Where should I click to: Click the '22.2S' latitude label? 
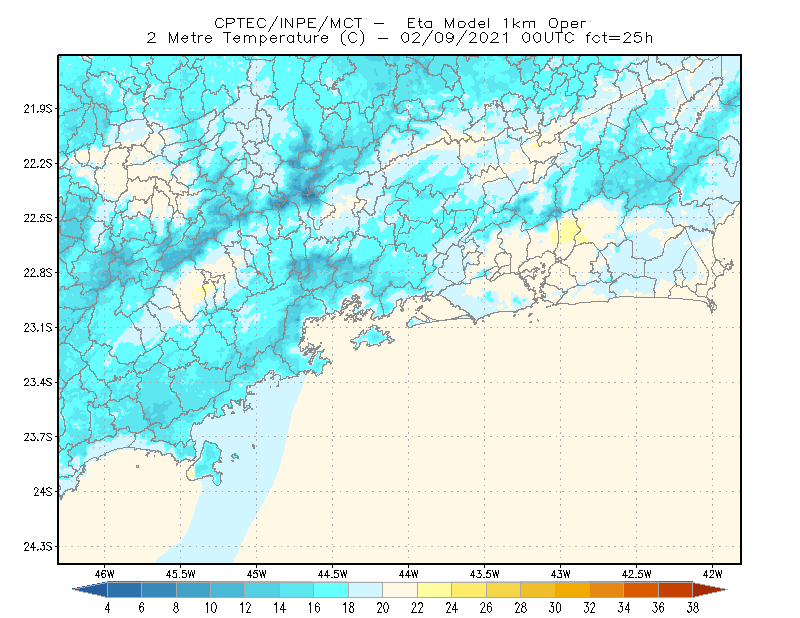[37, 163]
